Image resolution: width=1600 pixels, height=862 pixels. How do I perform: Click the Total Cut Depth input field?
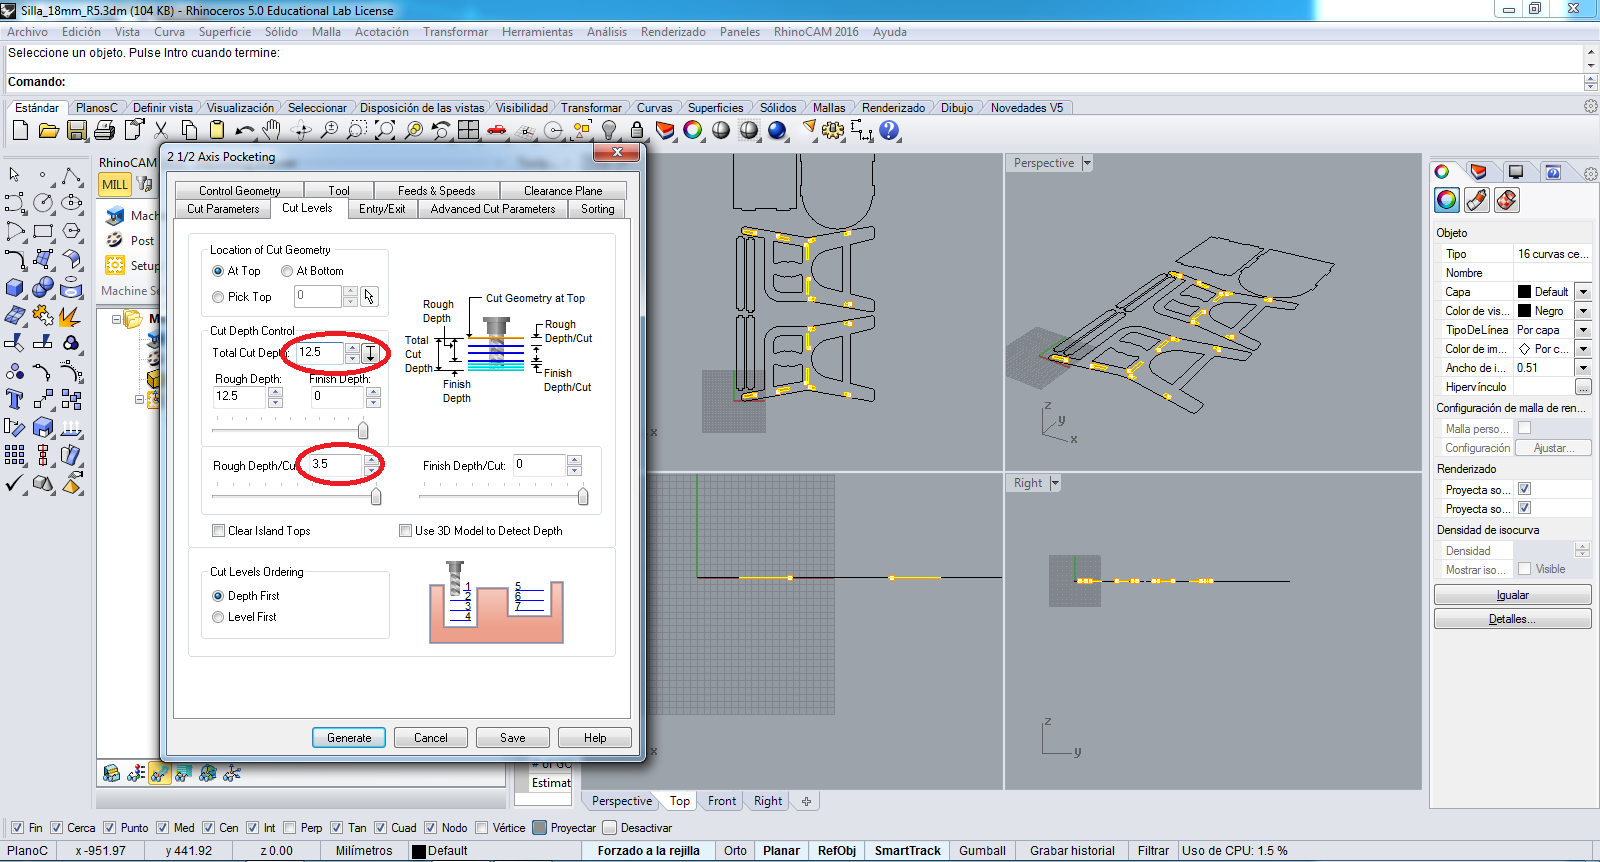(x=319, y=353)
